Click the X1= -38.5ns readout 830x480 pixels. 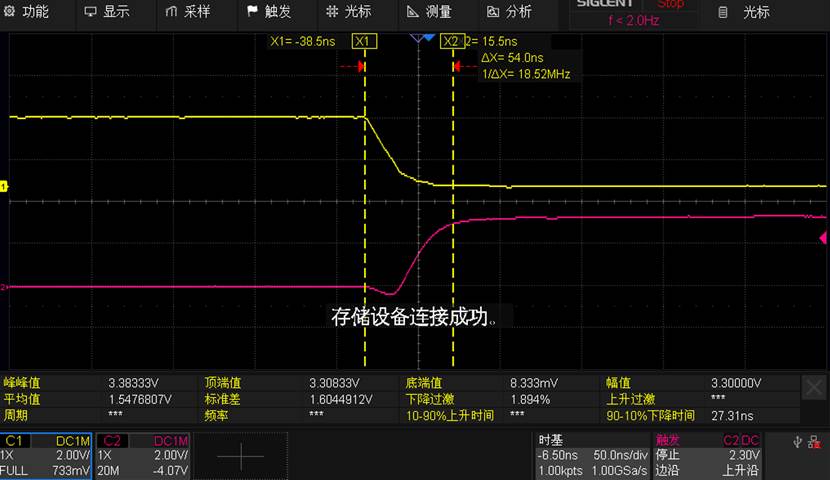pyautogui.click(x=302, y=41)
